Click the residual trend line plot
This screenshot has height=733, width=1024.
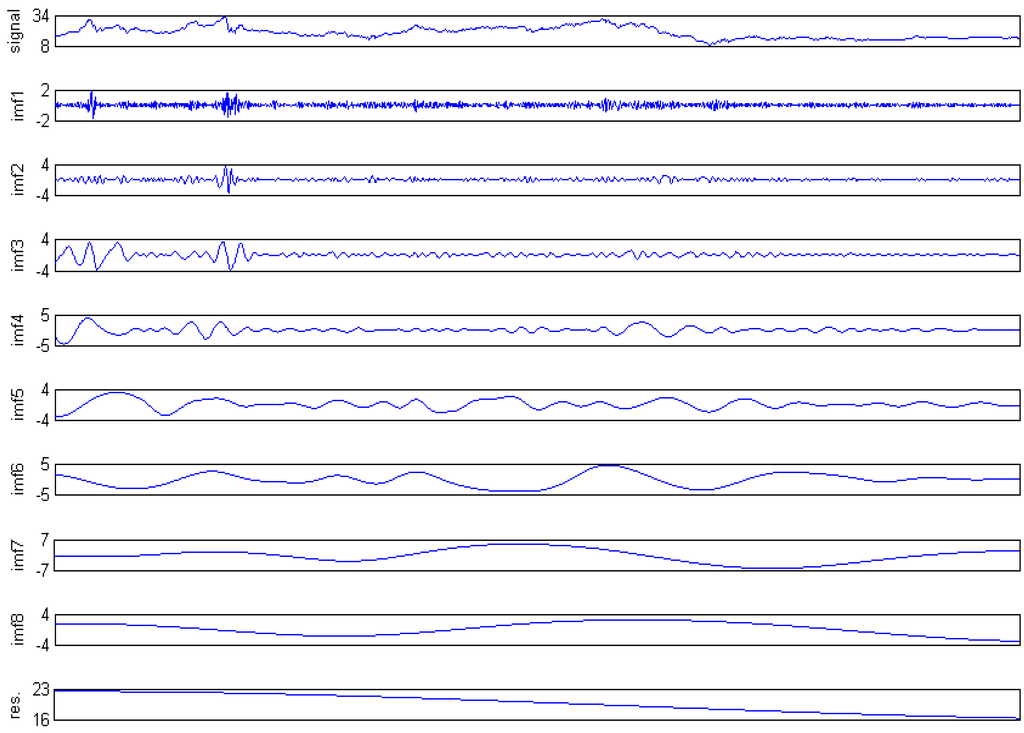click(537, 705)
